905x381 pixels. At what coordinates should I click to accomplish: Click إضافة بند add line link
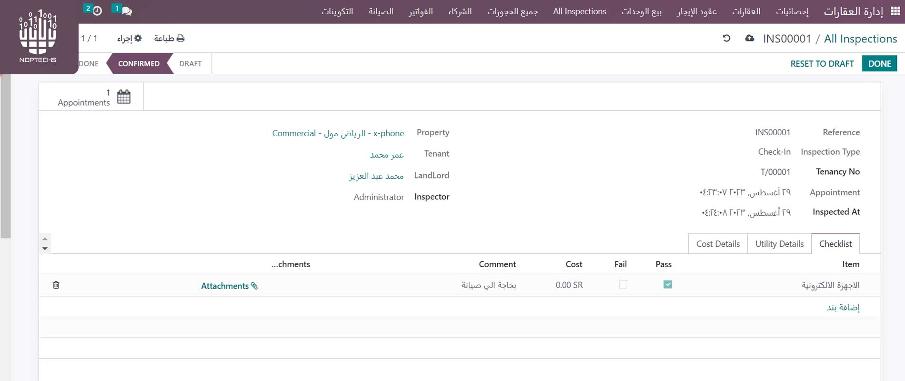coord(843,308)
